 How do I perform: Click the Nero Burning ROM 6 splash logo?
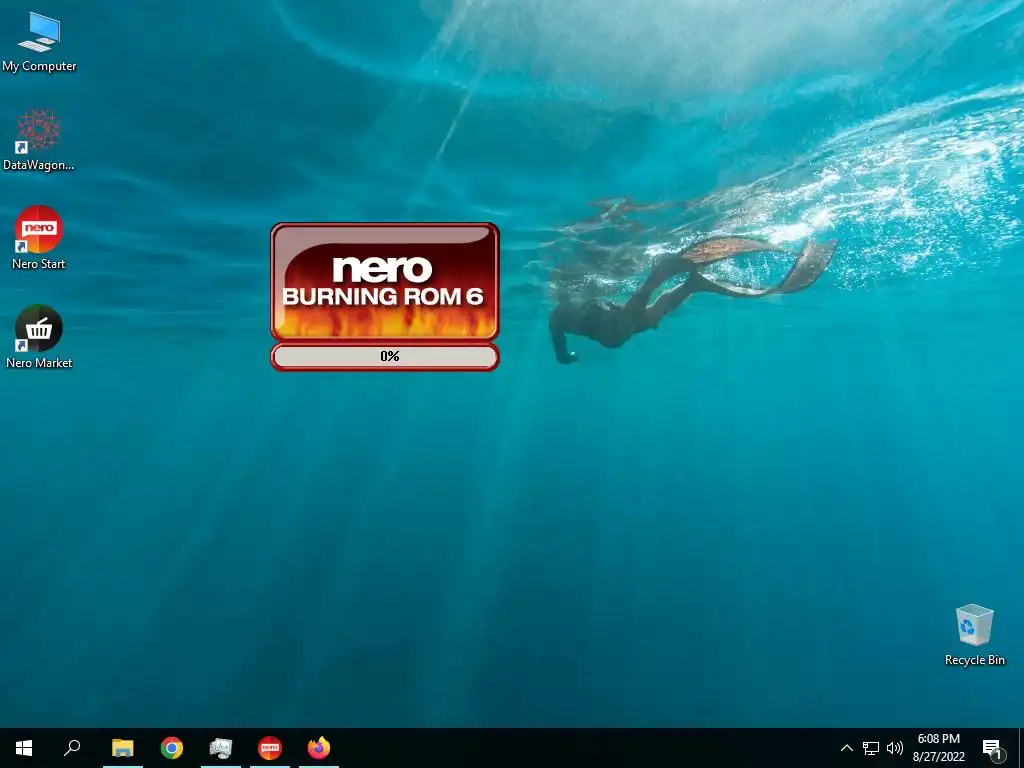pyautogui.click(x=385, y=281)
